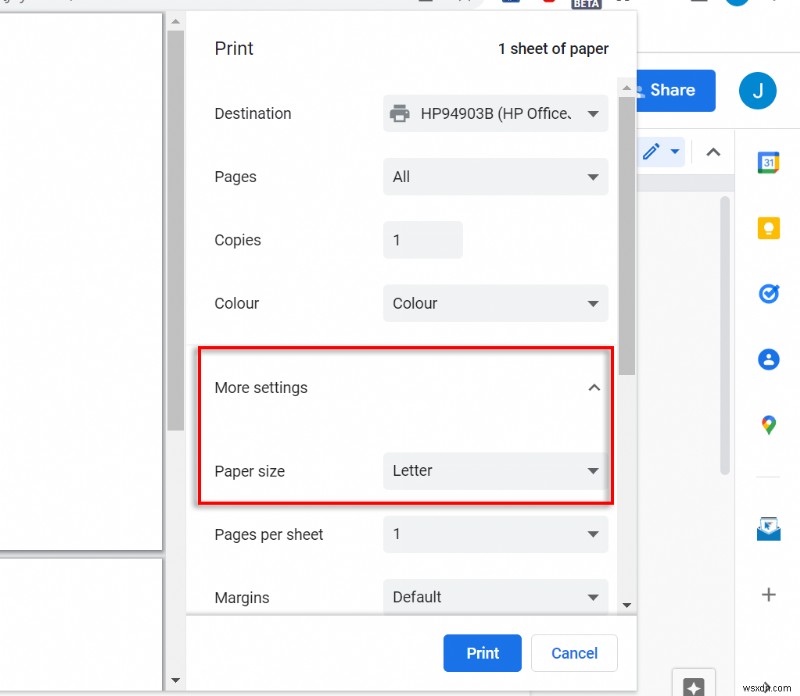Collapse the More settings section
800x696 pixels.
pyautogui.click(x=594, y=387)
